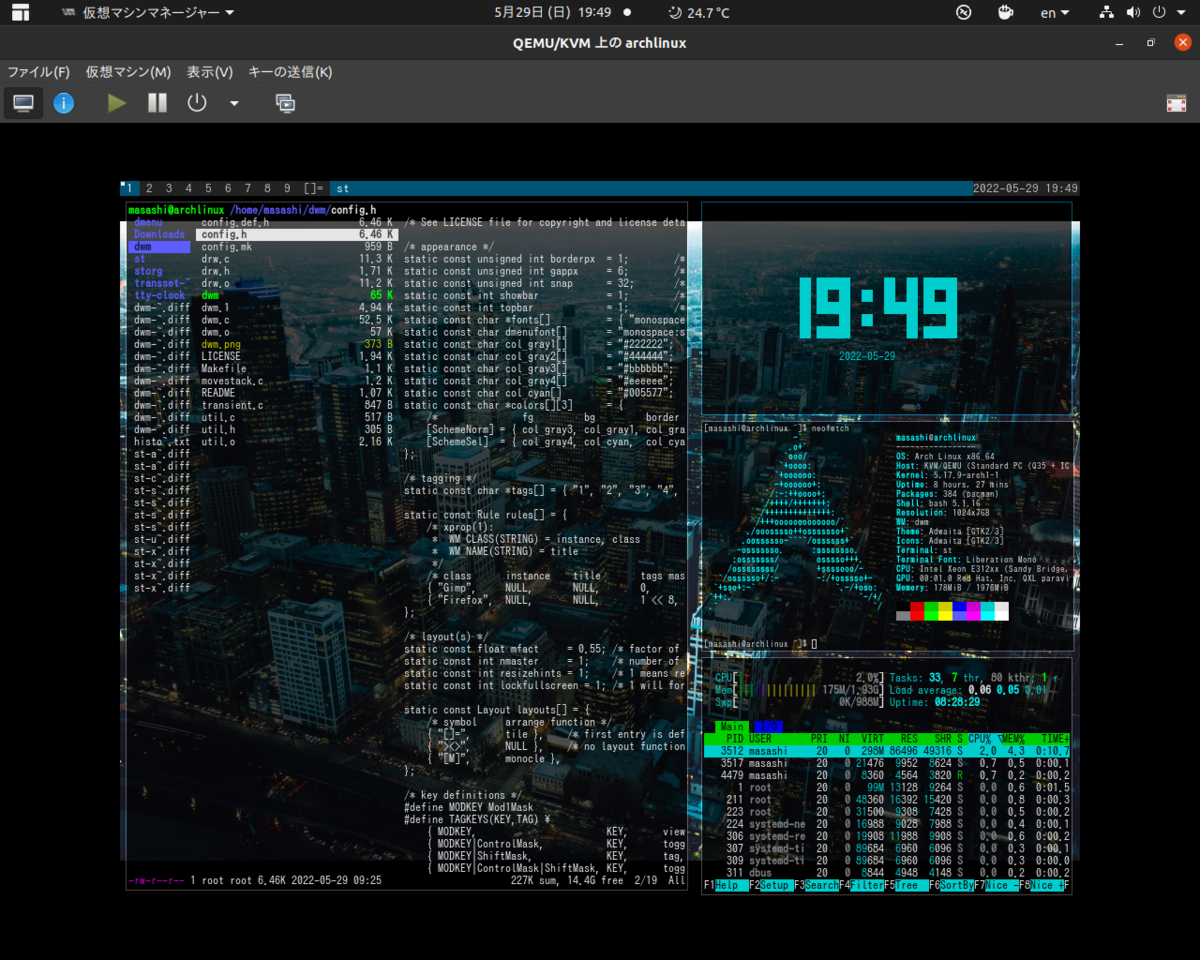Select dwm tag 1 in the guest bar

(x=129, y=188)
